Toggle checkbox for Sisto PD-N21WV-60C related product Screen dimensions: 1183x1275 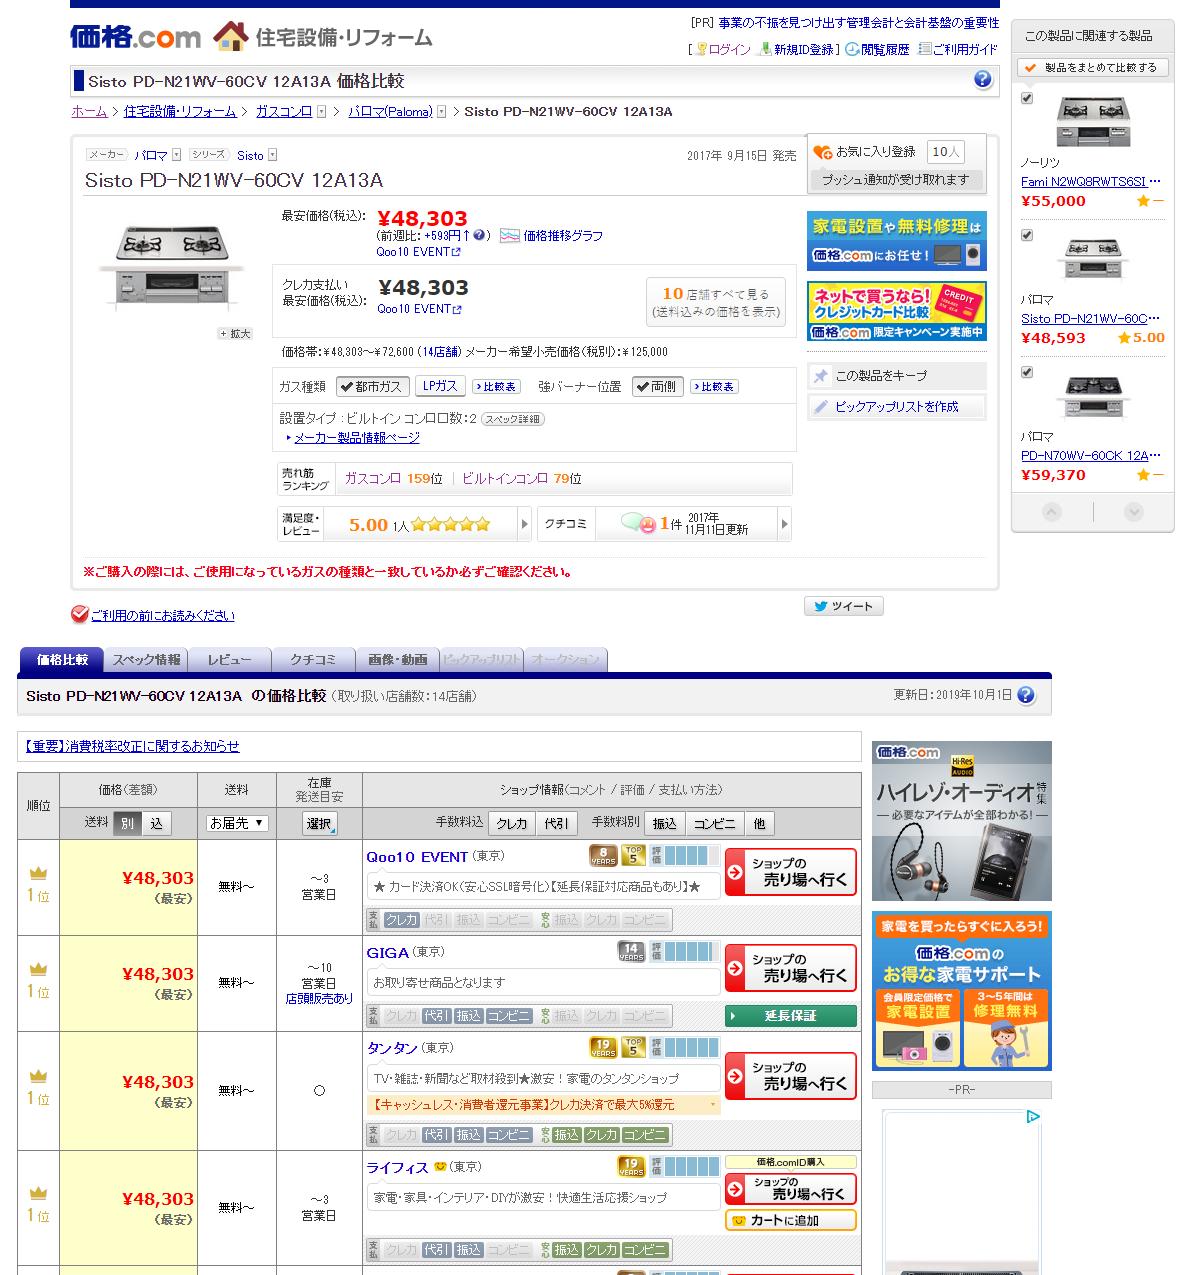1027,235
